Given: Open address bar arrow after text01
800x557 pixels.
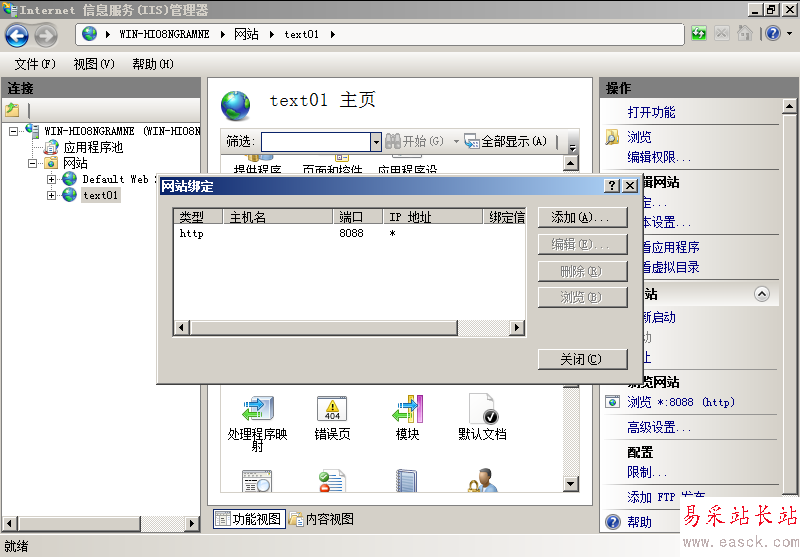Looking at the screenshot, I should 333,34.
